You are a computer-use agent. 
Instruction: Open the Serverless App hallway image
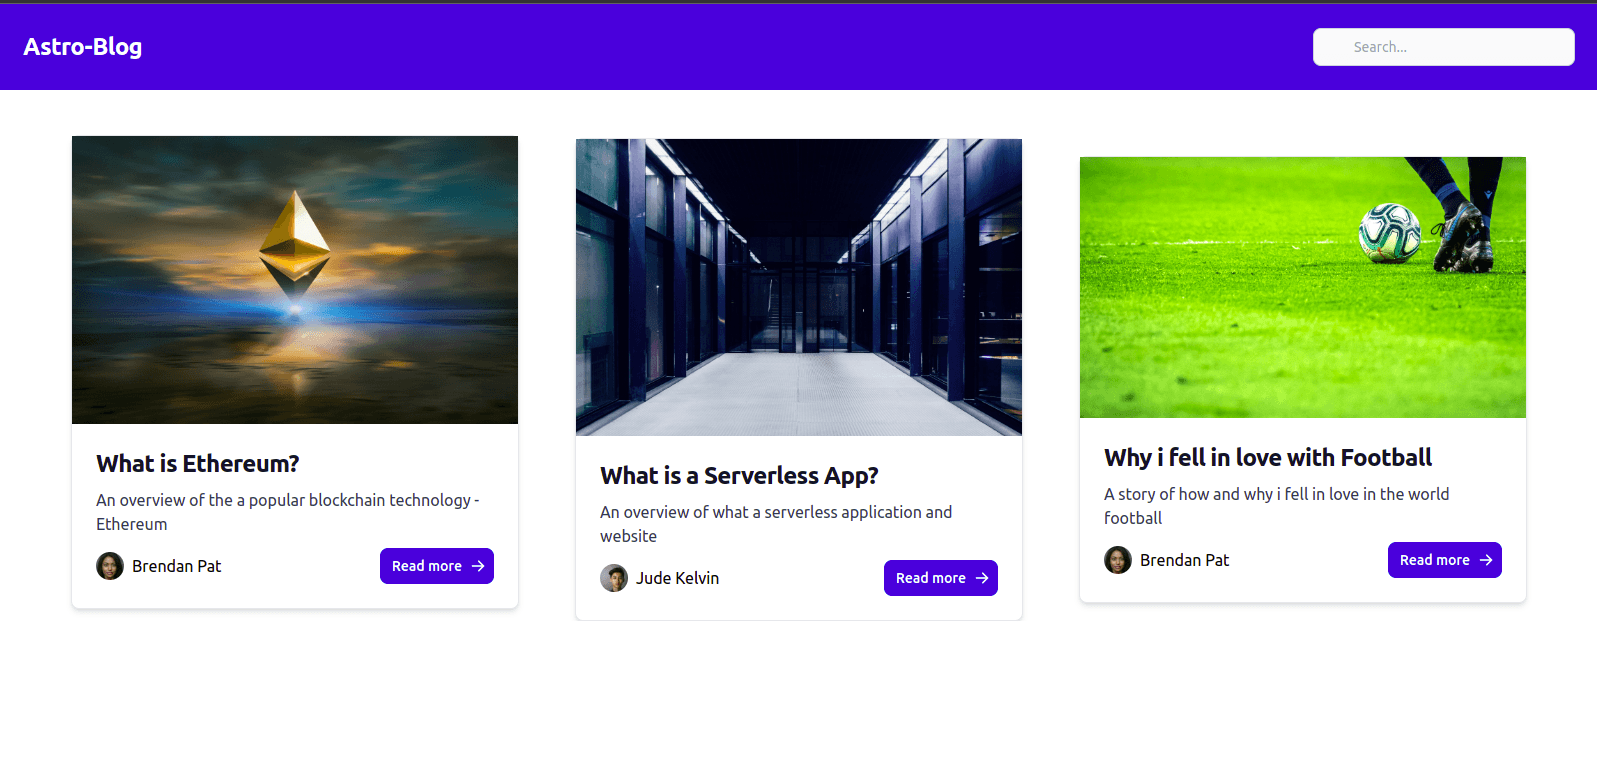tap(799, 287)
